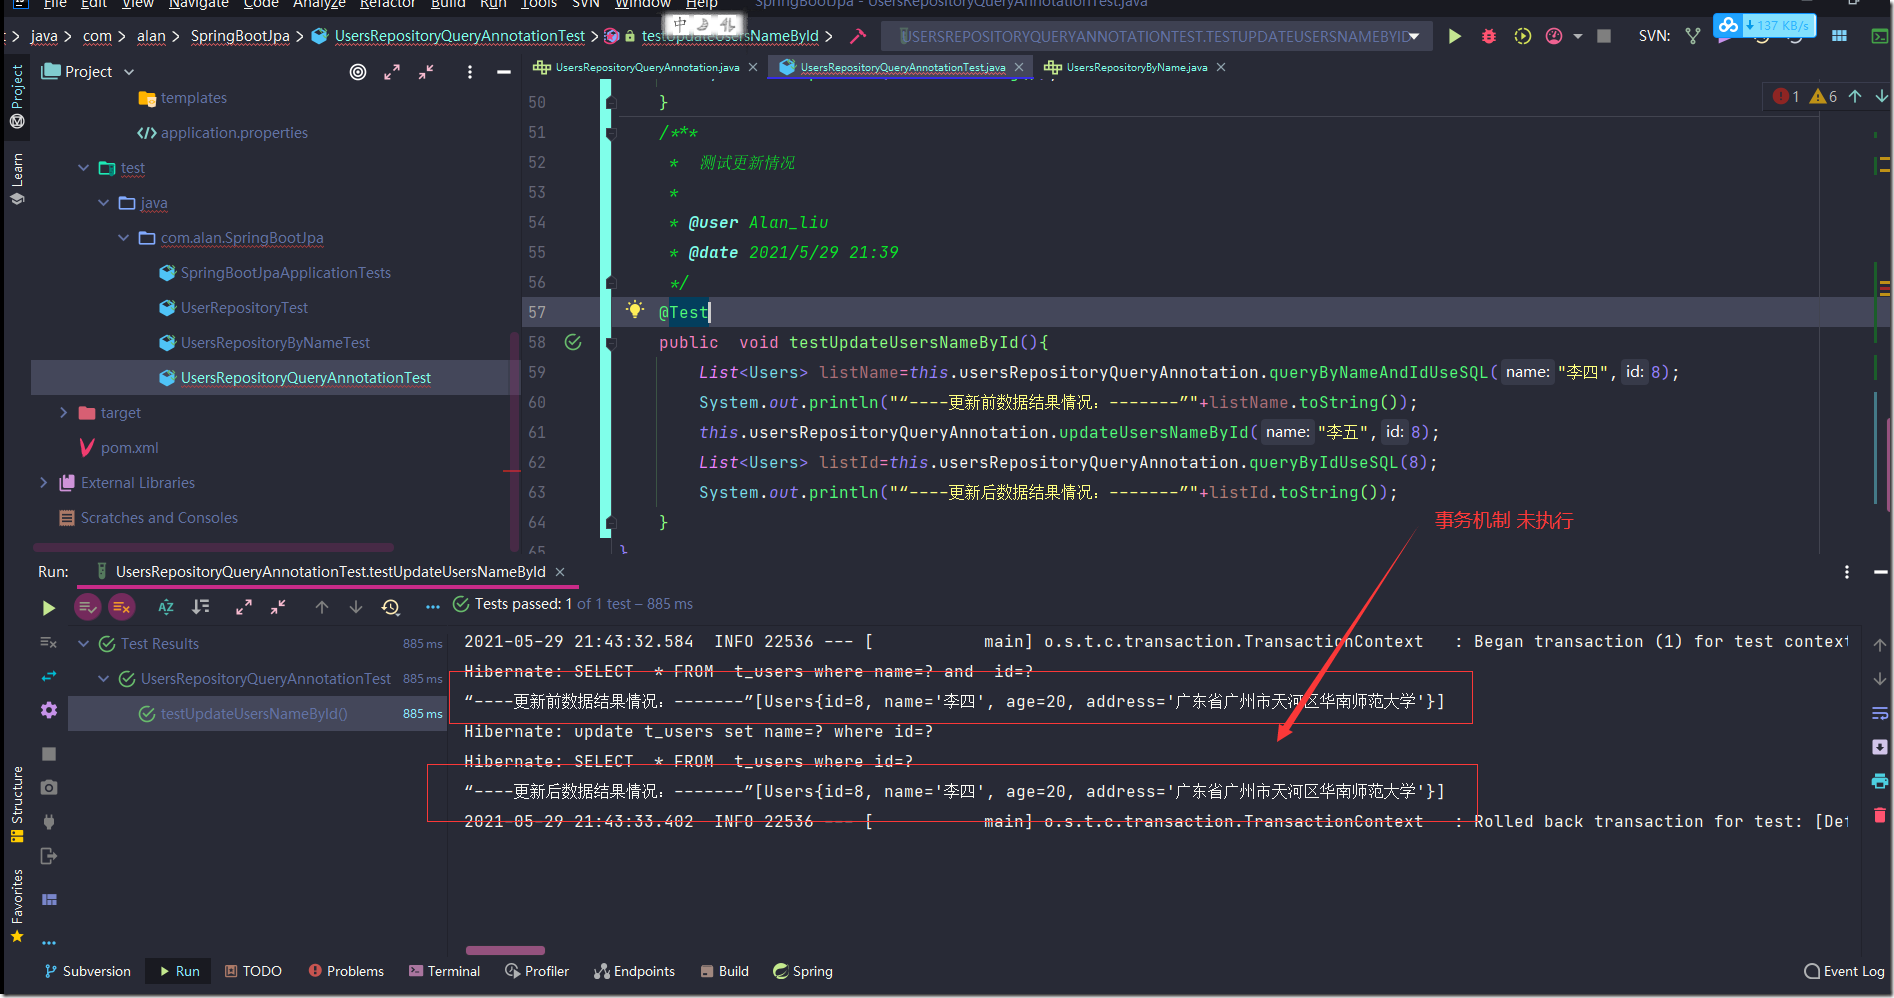Click the dump threads camera icon

click(x=49, y=788)
